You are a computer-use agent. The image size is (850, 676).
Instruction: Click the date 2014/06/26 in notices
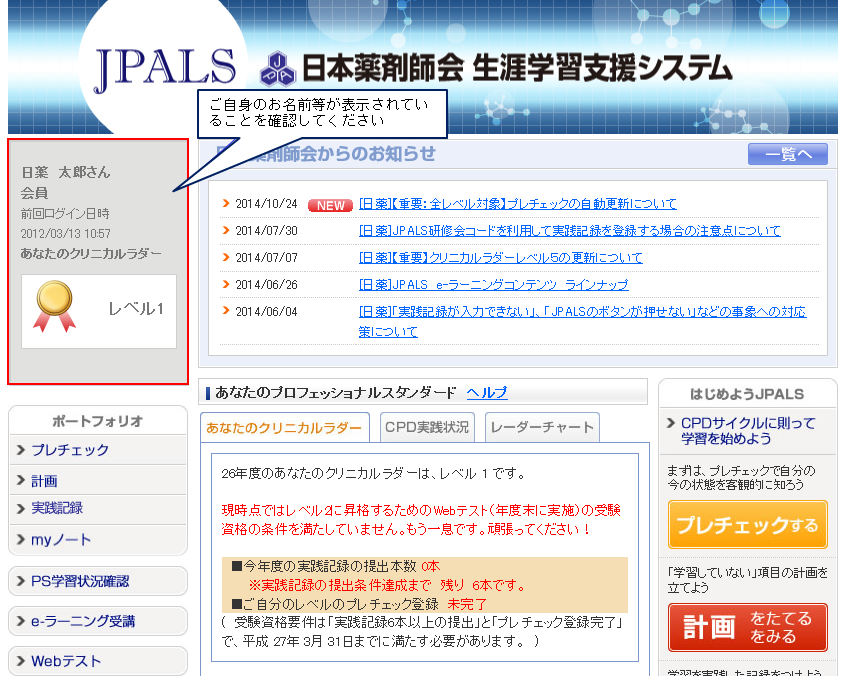click(266, 285)
